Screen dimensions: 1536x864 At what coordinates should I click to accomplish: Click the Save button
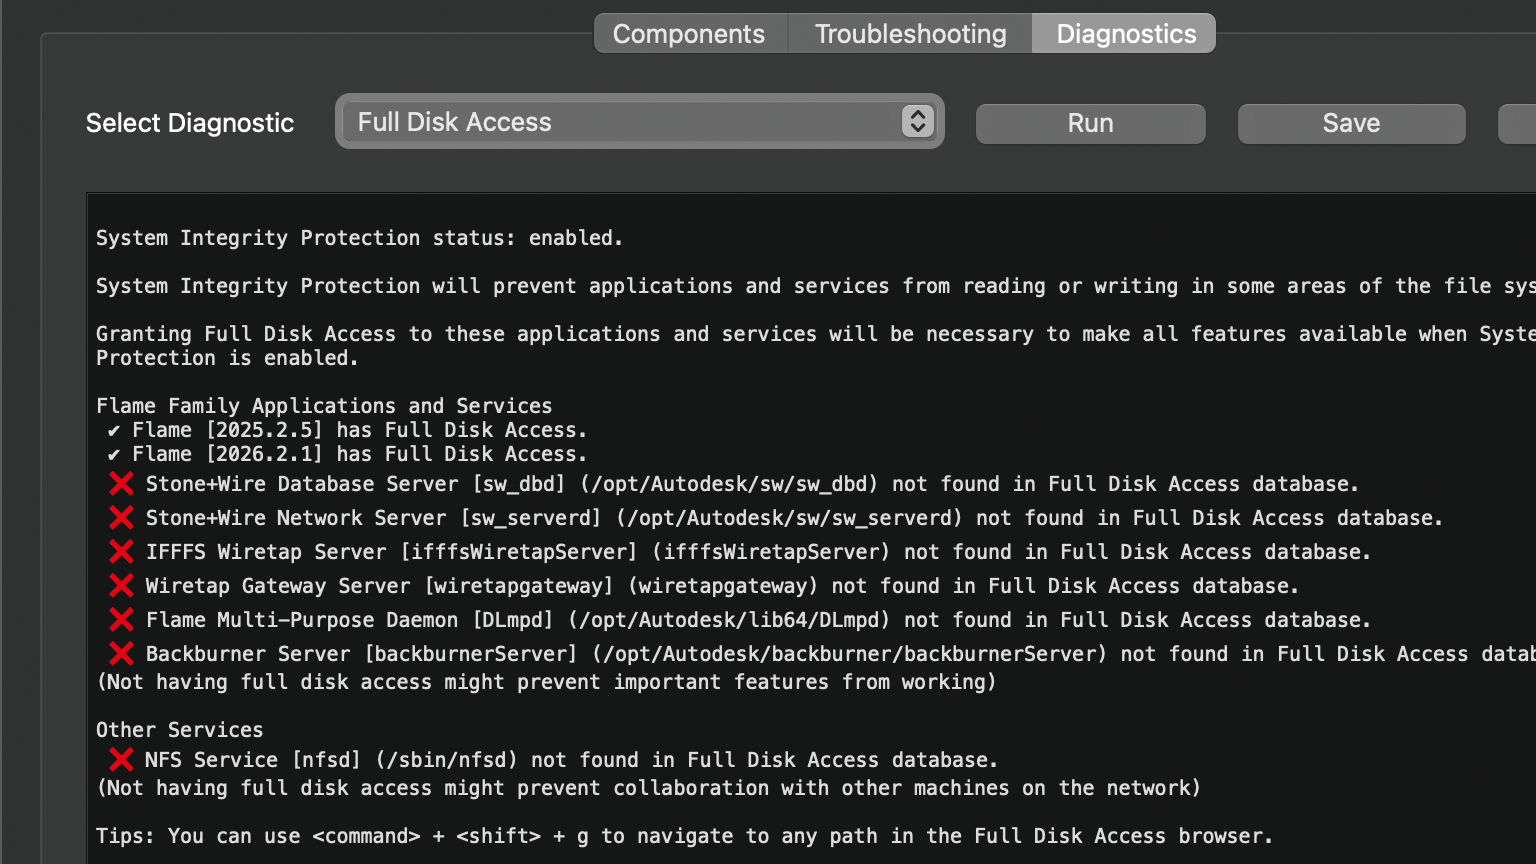pos(1351,123)
